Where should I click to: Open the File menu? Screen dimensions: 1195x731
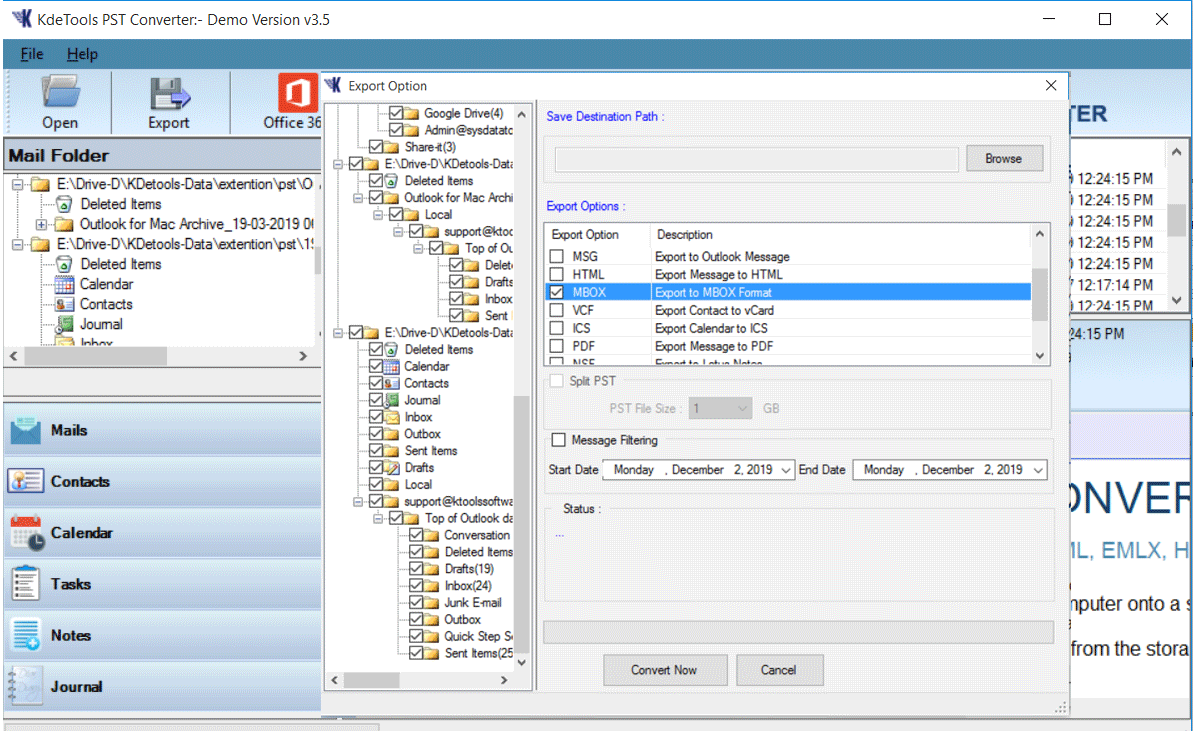31,54
